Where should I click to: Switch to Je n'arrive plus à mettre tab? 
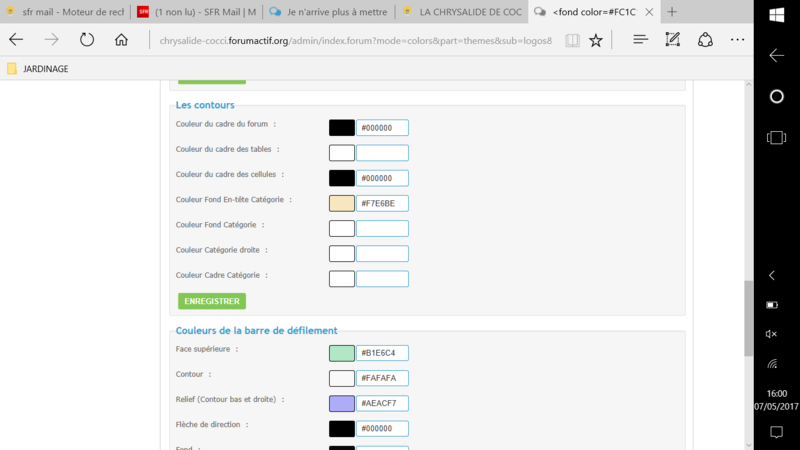coord(329,12)
